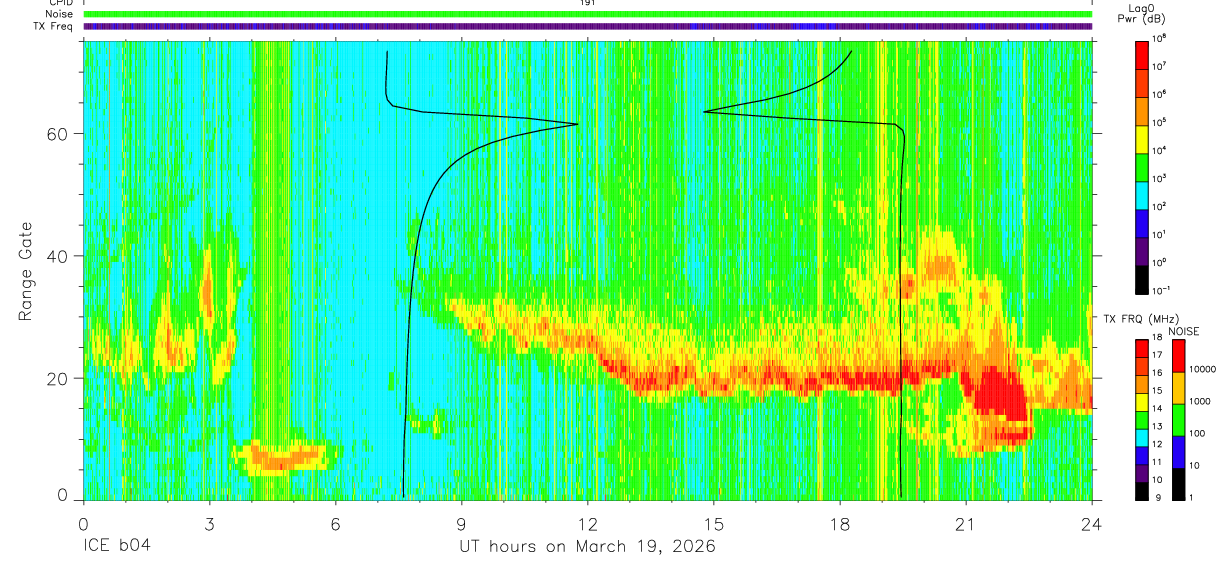Click the 'TX FRQ (MHz)' legend title

click(x=1141, y=319)
